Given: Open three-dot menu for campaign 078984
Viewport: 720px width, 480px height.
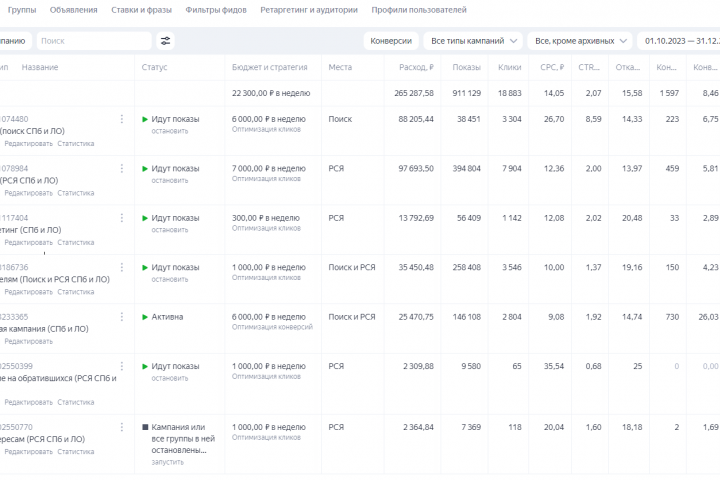Looking at the screenshot, I should 122,169.
